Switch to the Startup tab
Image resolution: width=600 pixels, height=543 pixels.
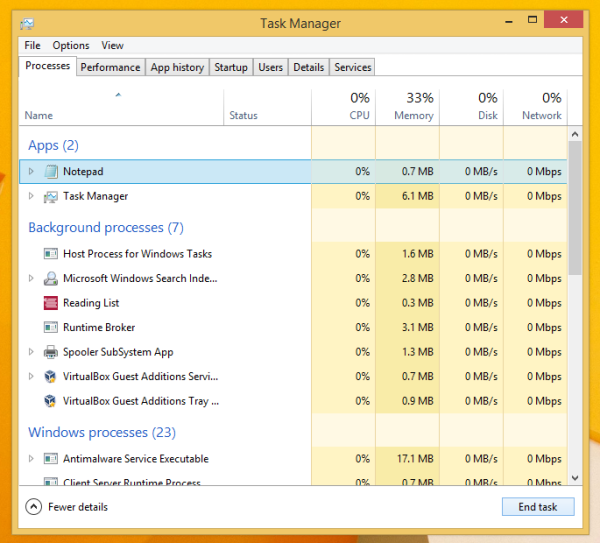click(231, 67)
